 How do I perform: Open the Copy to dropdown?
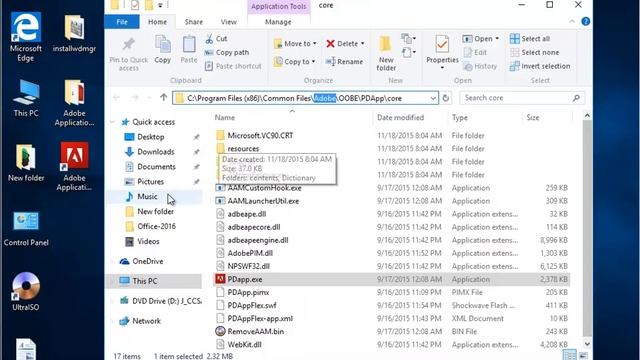click(x=294, y=62)
